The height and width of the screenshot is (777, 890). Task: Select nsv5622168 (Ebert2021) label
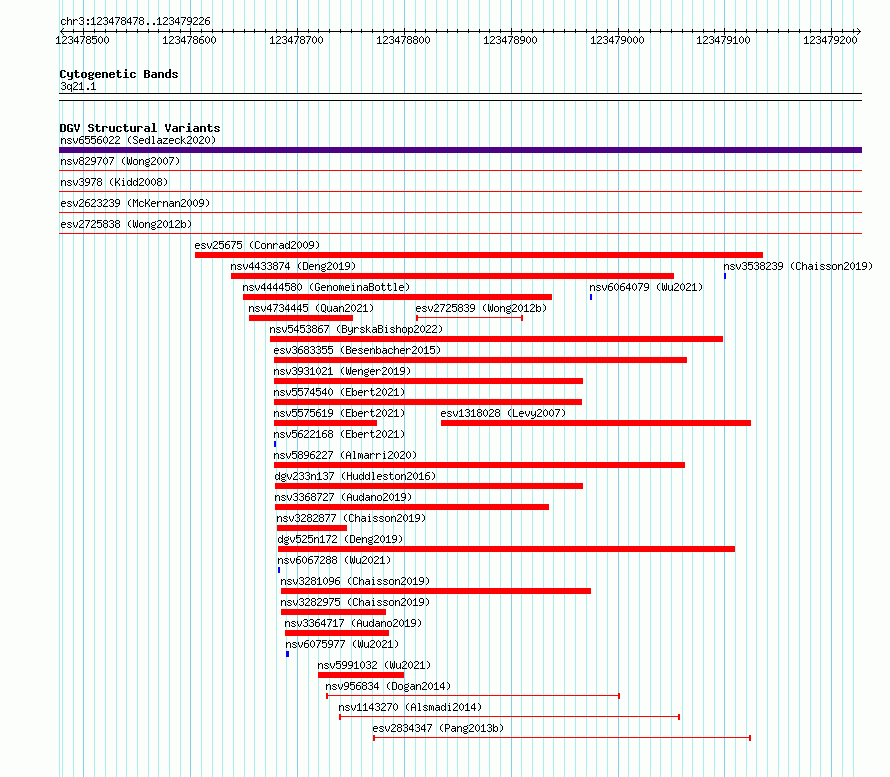(339, 434)
